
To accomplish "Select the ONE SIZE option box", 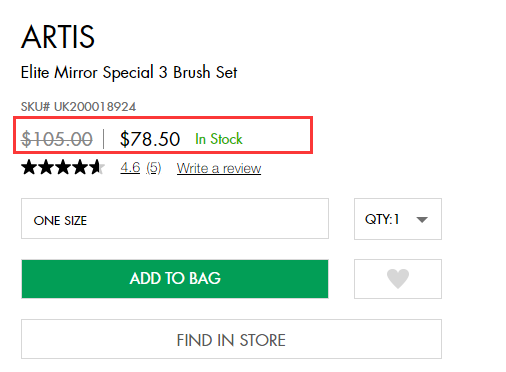I will point(175,219).
